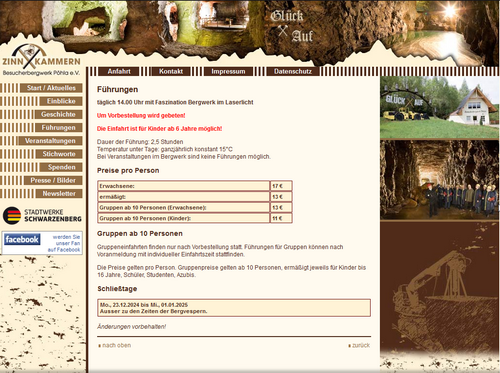This screenshot has height=373, width=500.
Task: Open the Spenden page in the sidebar
Action: pos(61,167)
